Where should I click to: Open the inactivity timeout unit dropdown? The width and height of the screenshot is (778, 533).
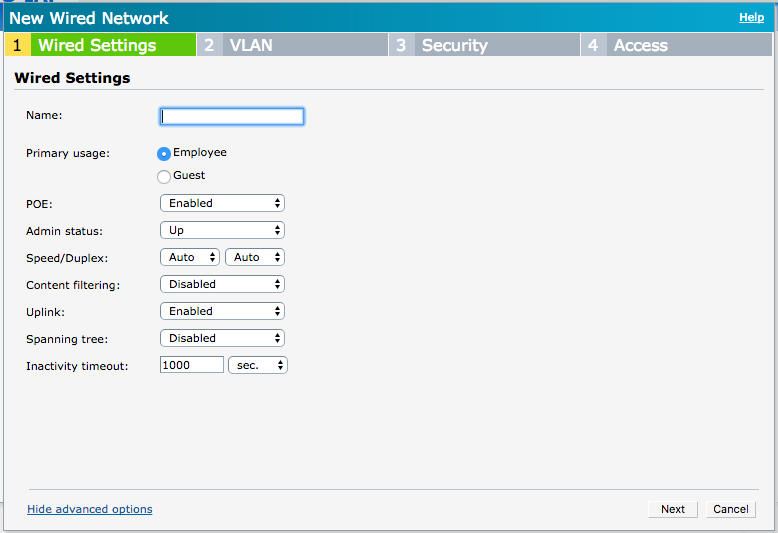pyautogui.click(x=258, y=365)
